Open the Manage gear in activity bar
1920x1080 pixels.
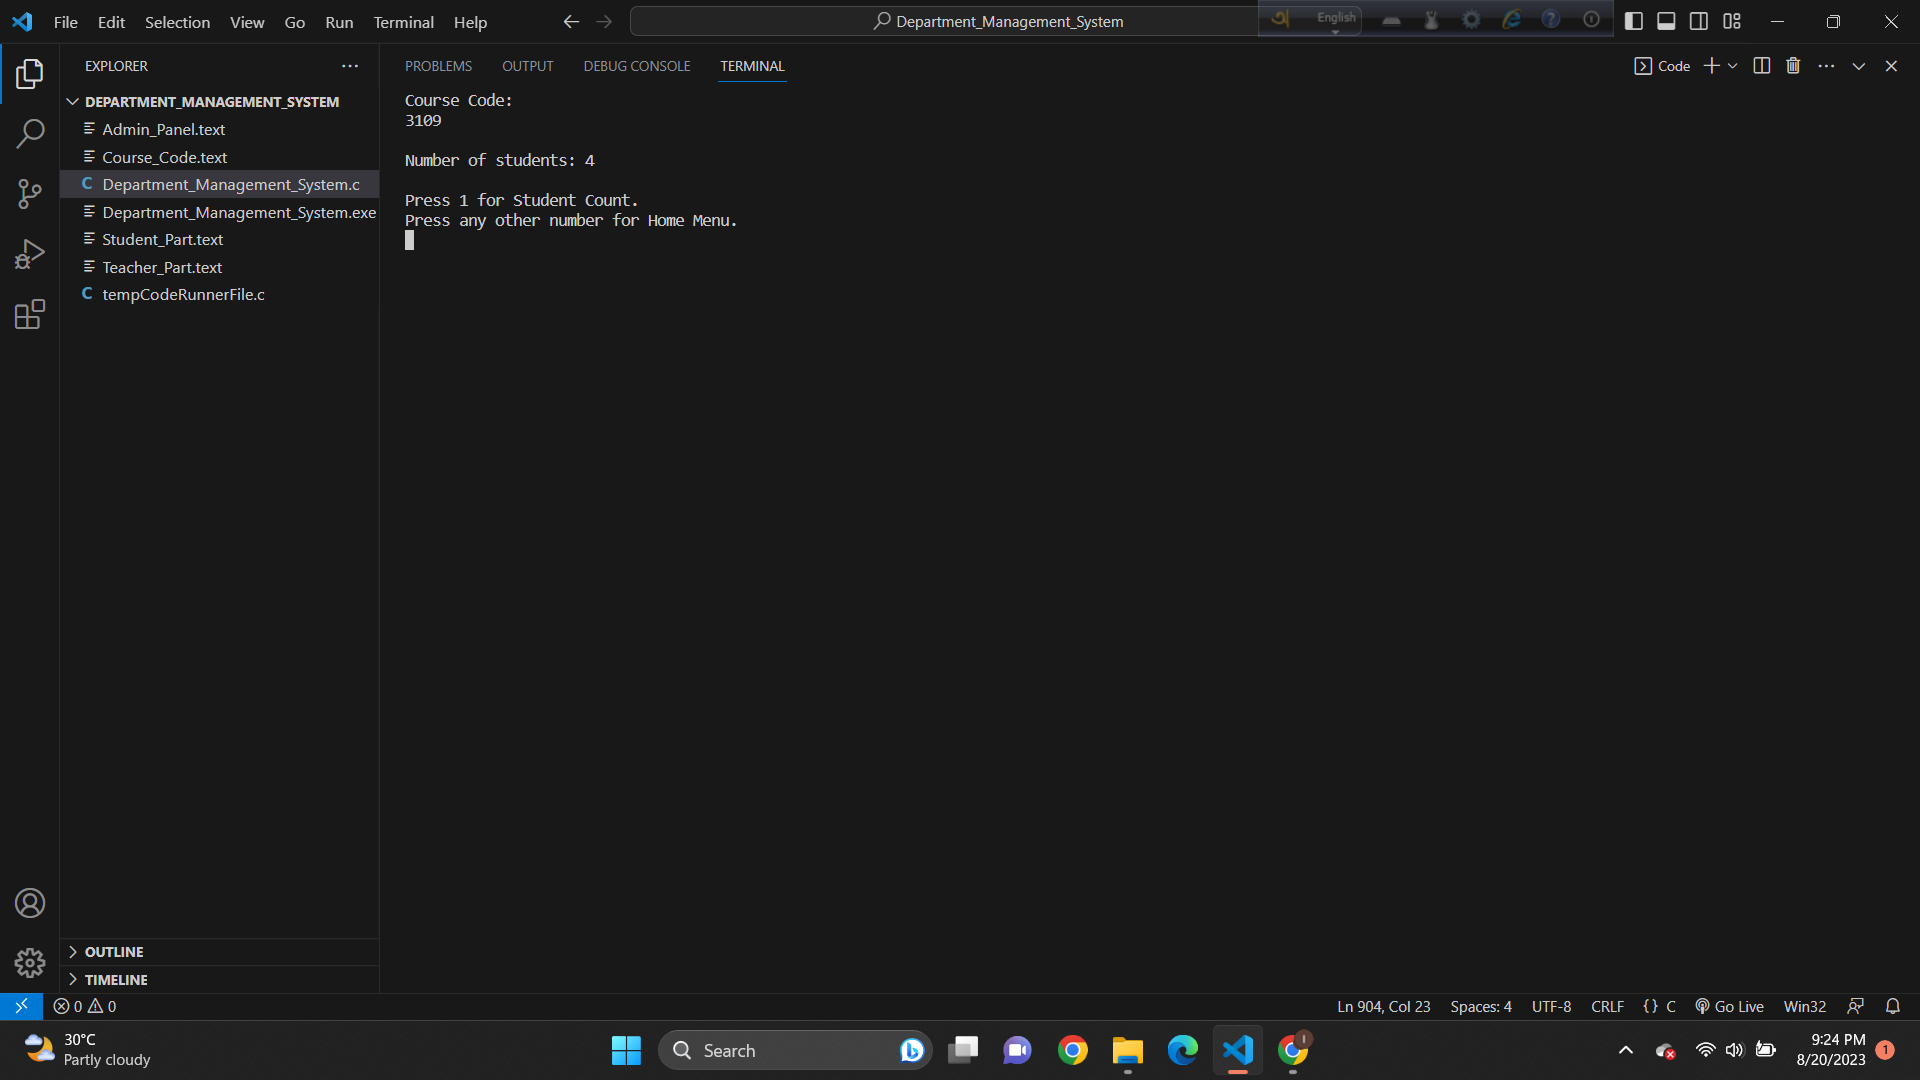click(29, 962)
